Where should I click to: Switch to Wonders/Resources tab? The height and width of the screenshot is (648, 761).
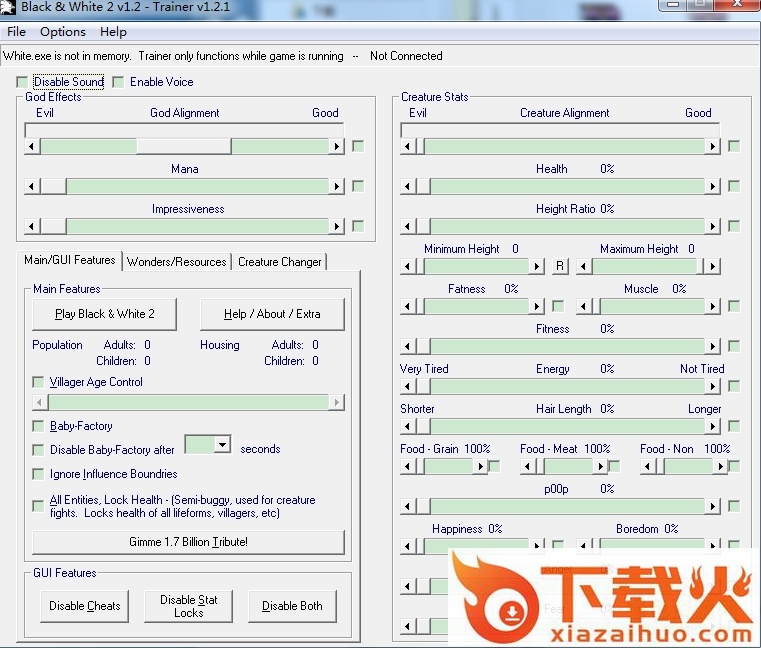[x=177, y=262]
